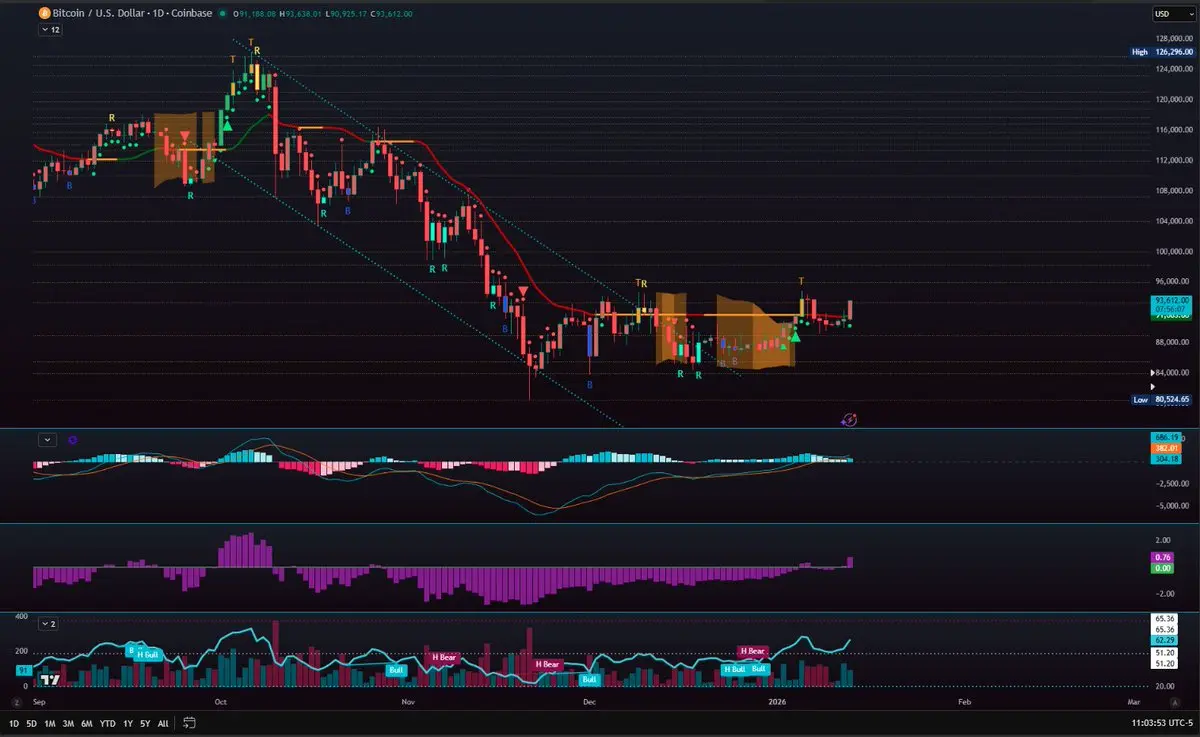Image resolution: width=1200 pixels, height=737 pixels.
Task: Select the 1Y time range
Action: pyautogui.click(x=127, y=722)
